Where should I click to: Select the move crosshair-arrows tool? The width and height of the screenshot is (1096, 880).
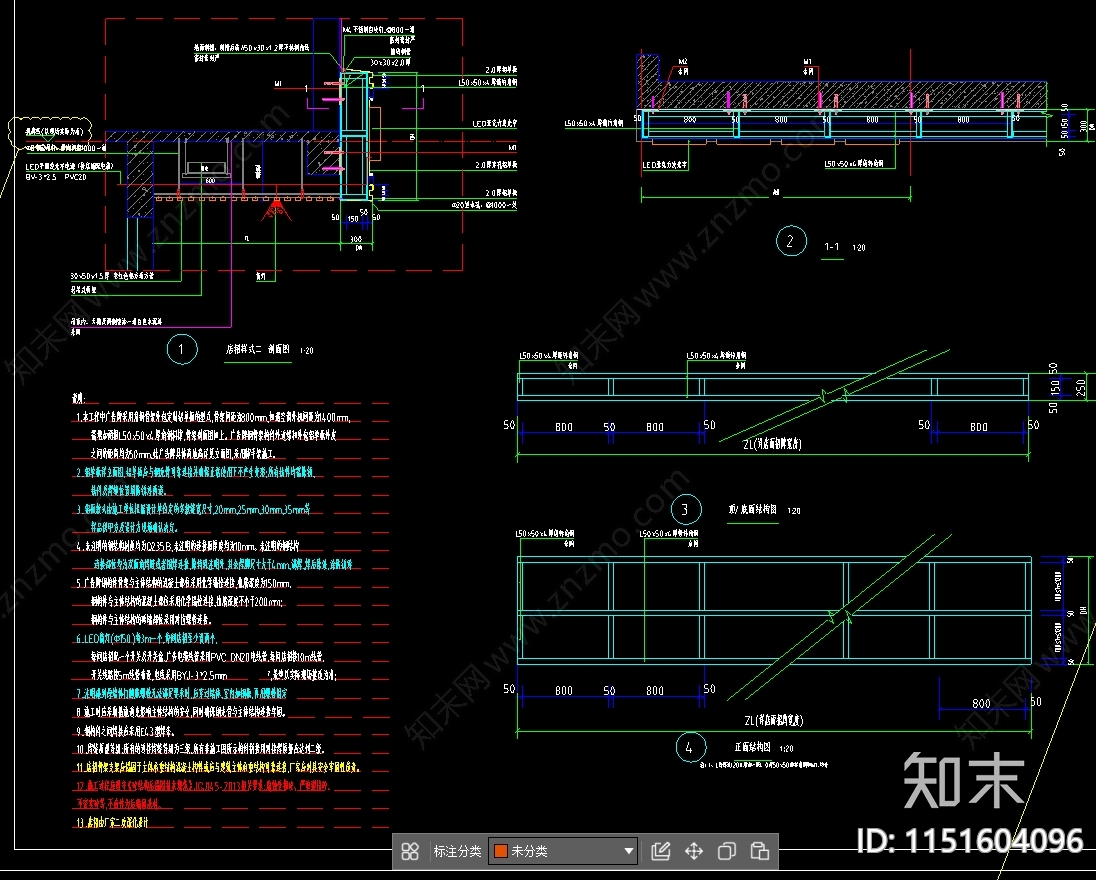(x=693, y=851)
